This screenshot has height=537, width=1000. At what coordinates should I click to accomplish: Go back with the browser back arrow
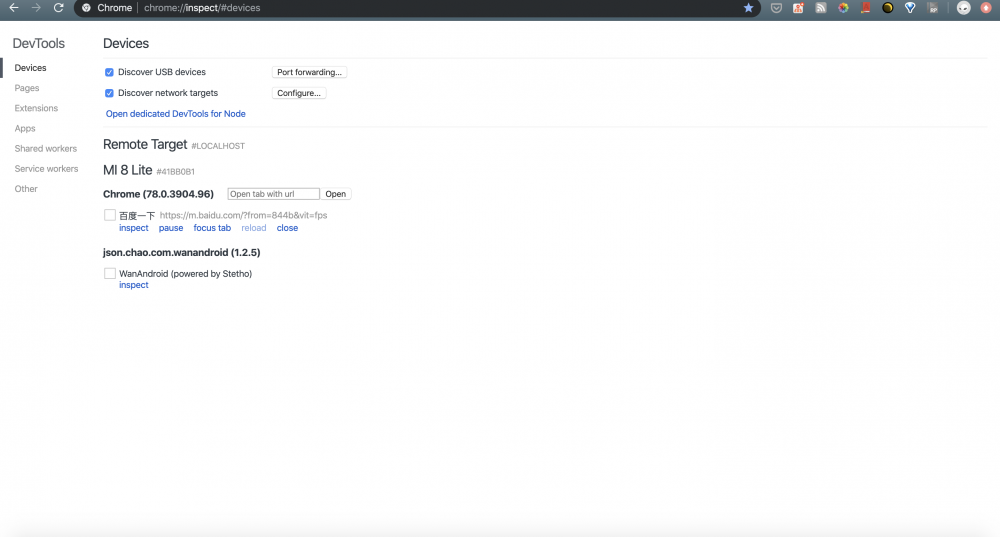pos(13,8)
